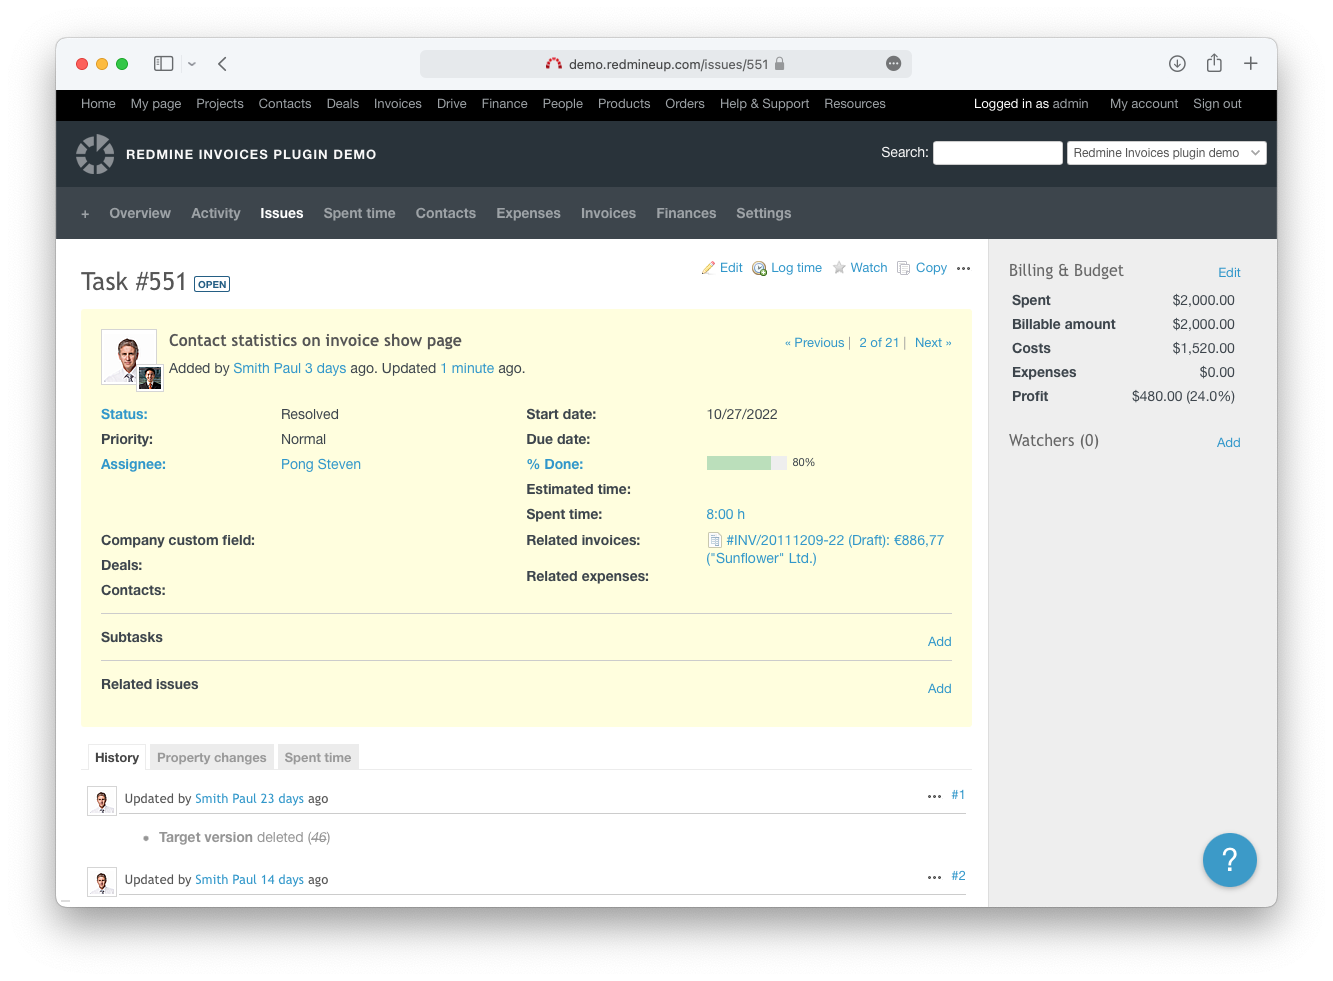
Task: Click the Watch star icon
Action: [x=839, y=268]
